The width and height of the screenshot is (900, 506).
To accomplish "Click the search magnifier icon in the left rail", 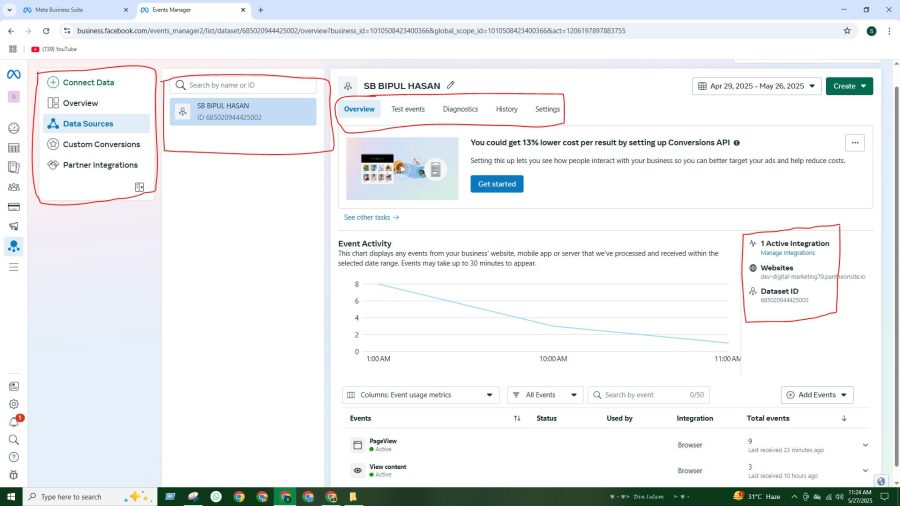I will (14, 440).
